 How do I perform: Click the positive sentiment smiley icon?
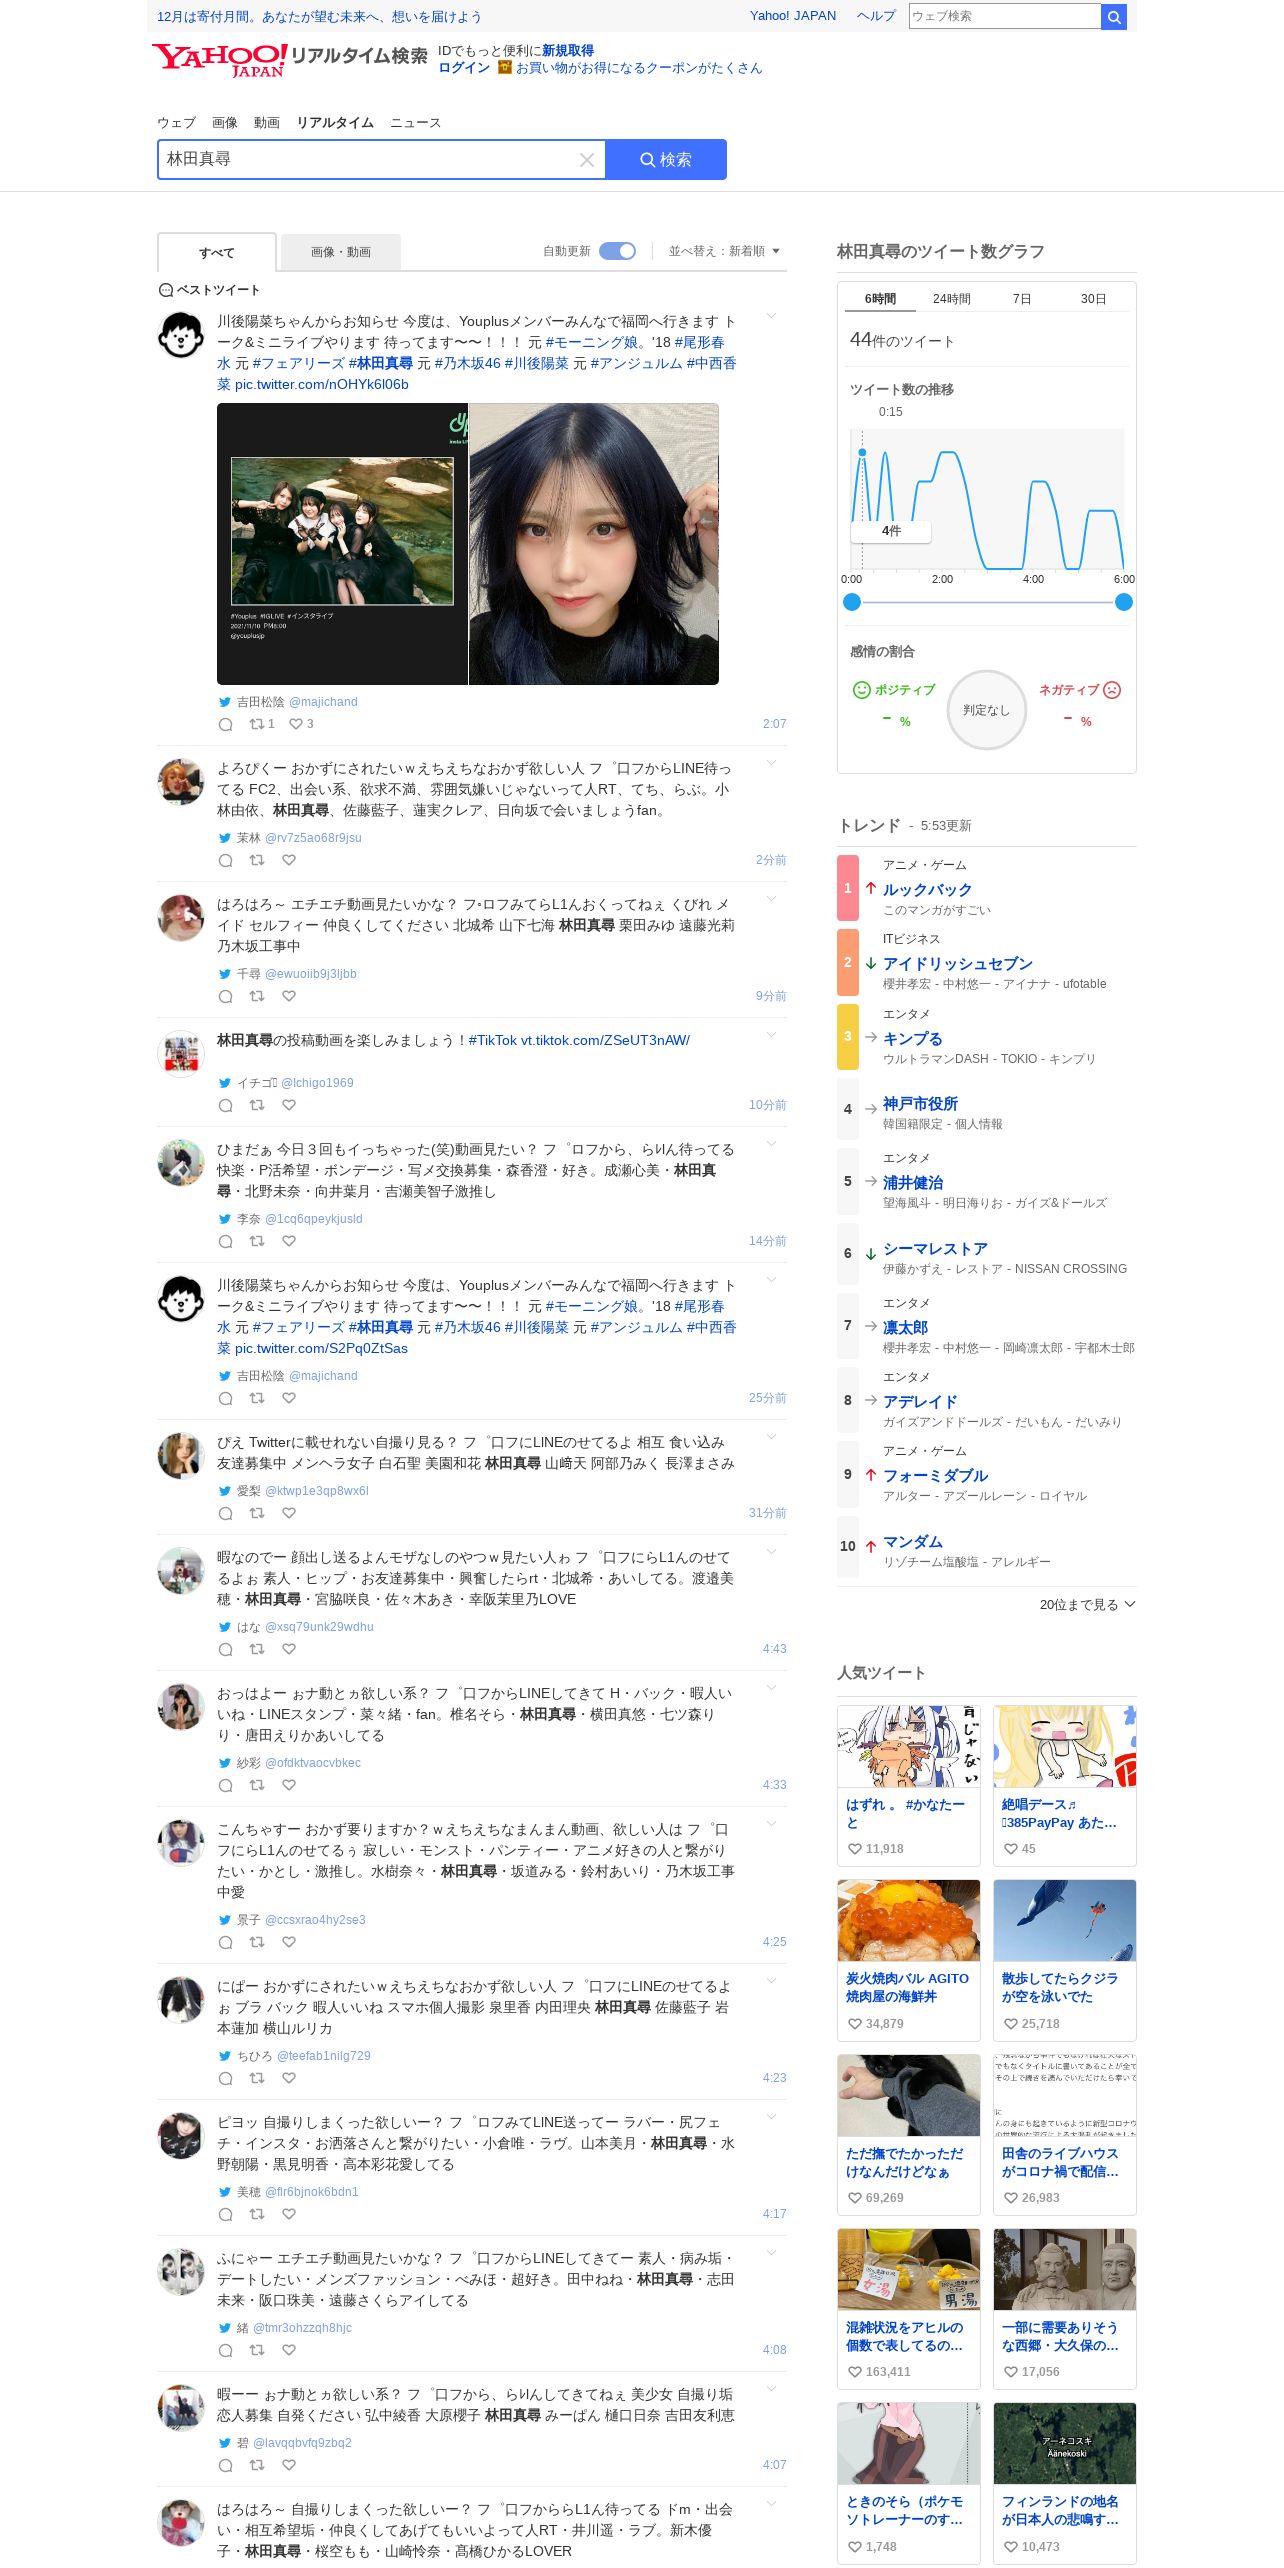(x=861, y=690)
